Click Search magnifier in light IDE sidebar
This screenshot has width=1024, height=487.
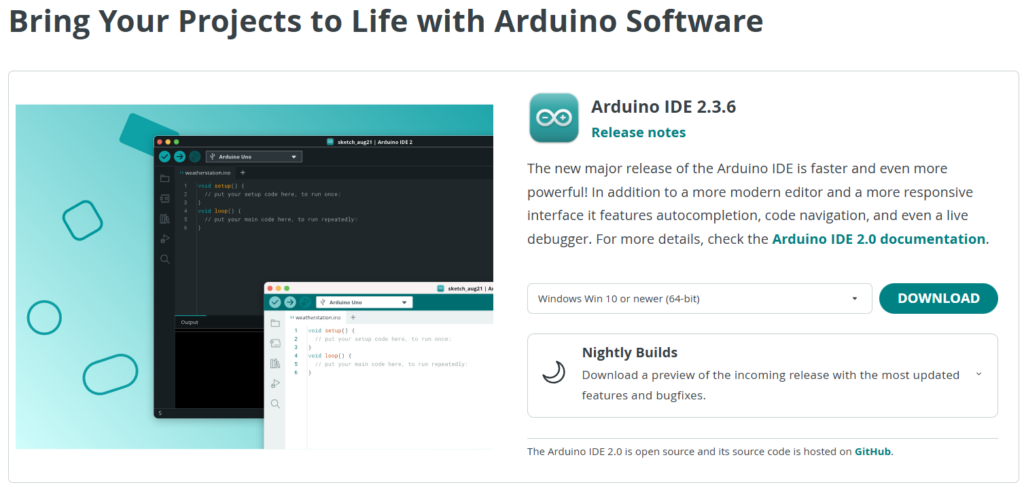275,404
